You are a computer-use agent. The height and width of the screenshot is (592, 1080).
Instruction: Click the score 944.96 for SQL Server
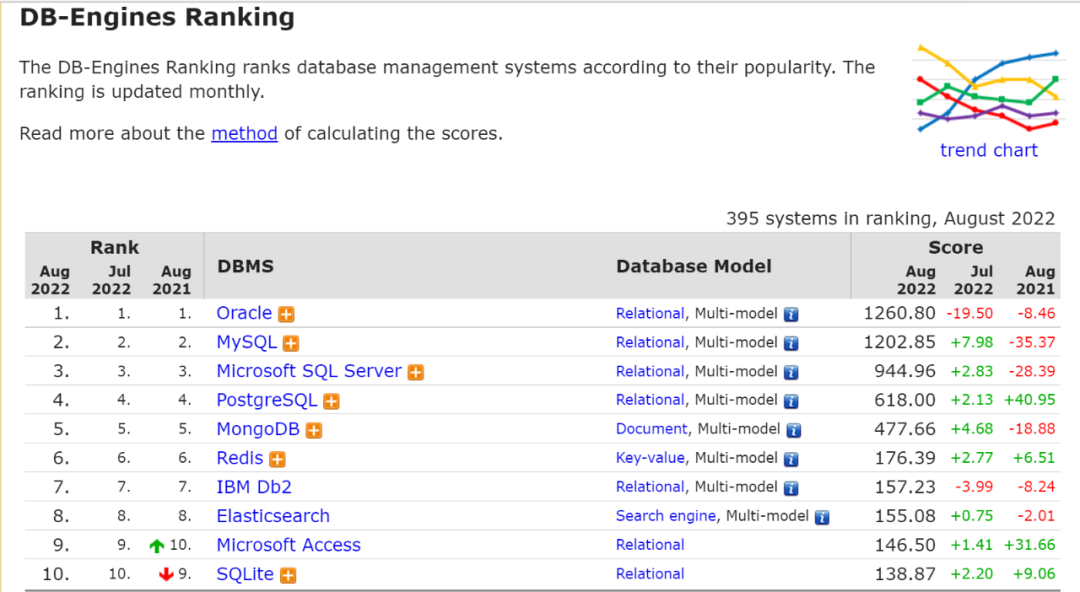tap(905, 371)
